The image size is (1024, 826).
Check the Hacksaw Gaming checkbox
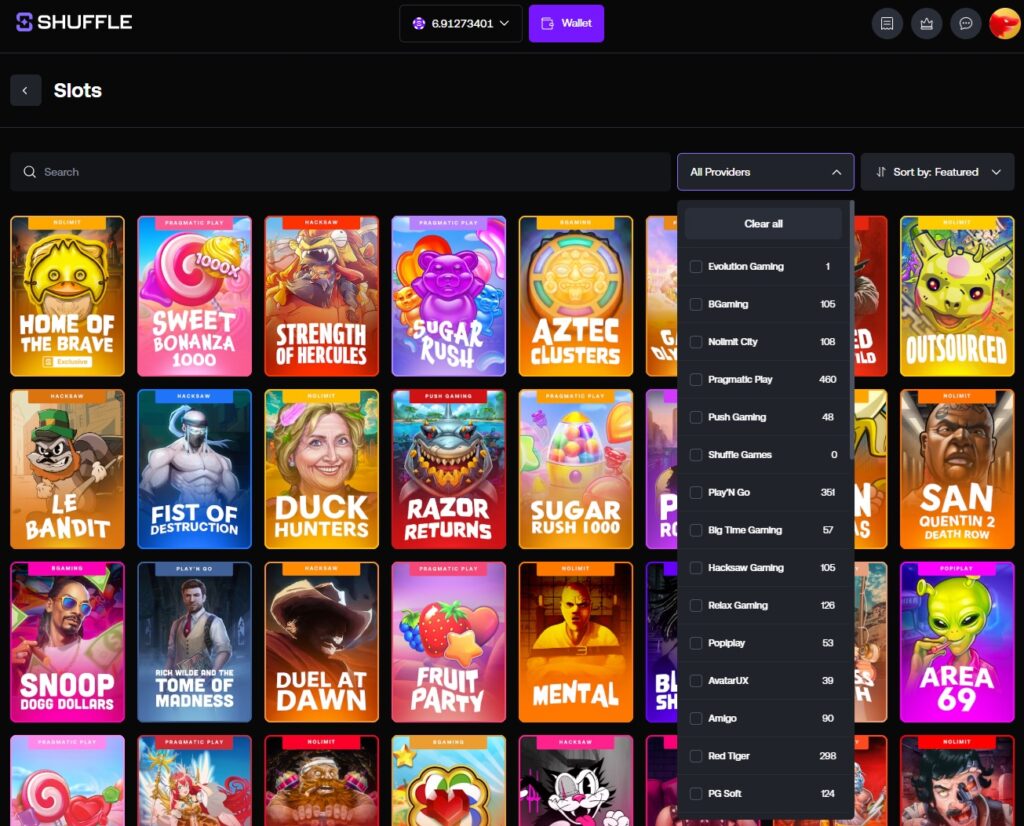[x=696, y=567]
